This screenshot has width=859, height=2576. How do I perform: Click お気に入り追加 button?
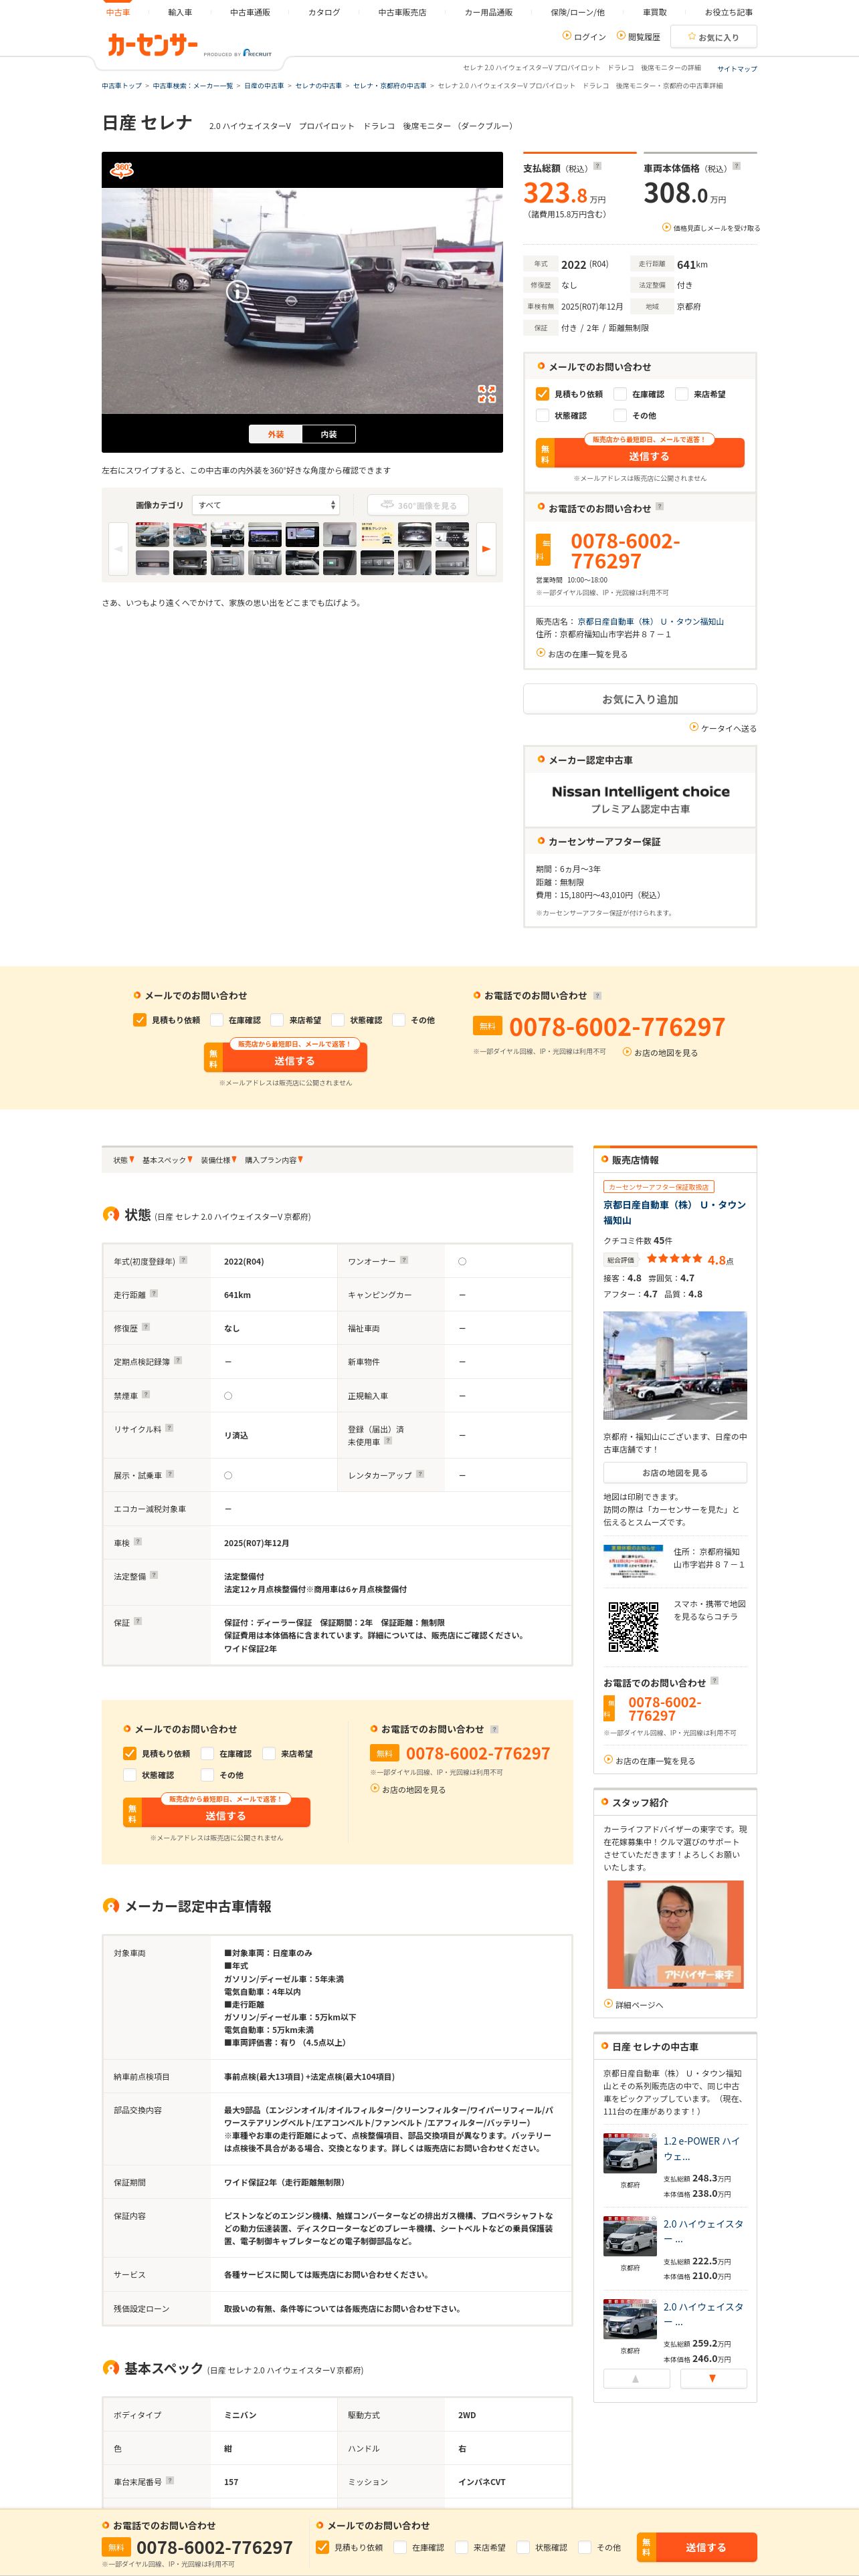pyautogui.click(x=640, y=699)
